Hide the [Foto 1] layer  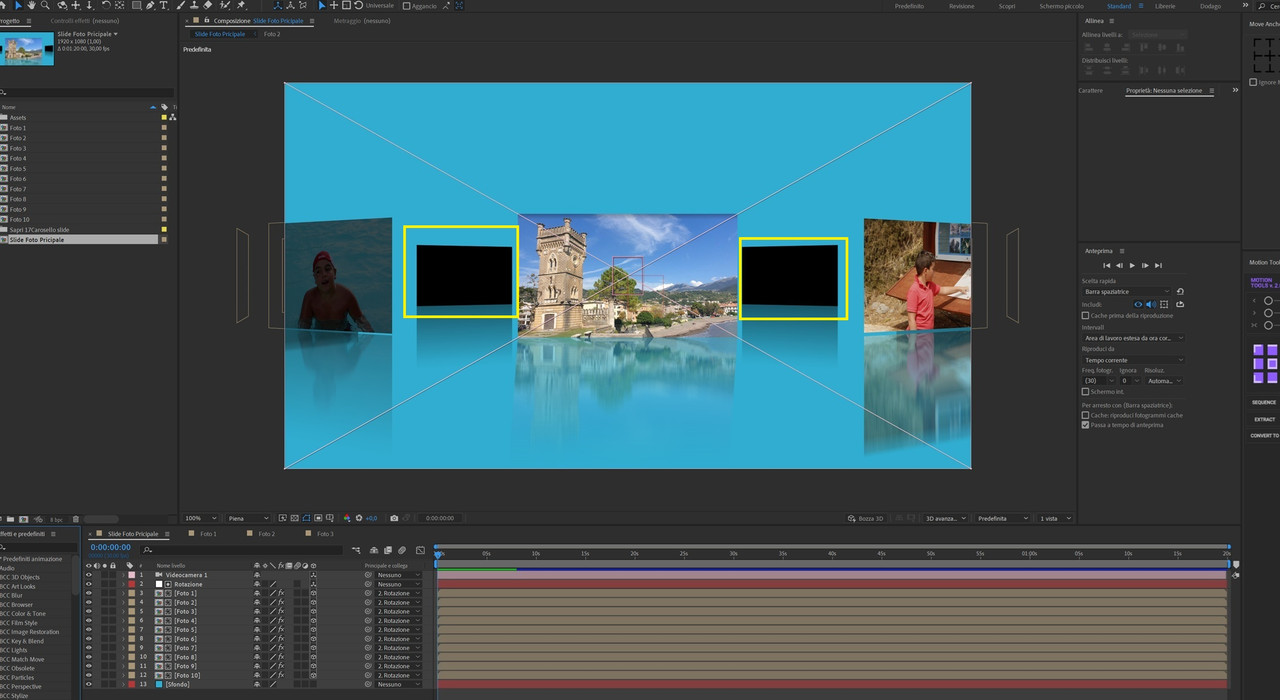tap(89, 593)
